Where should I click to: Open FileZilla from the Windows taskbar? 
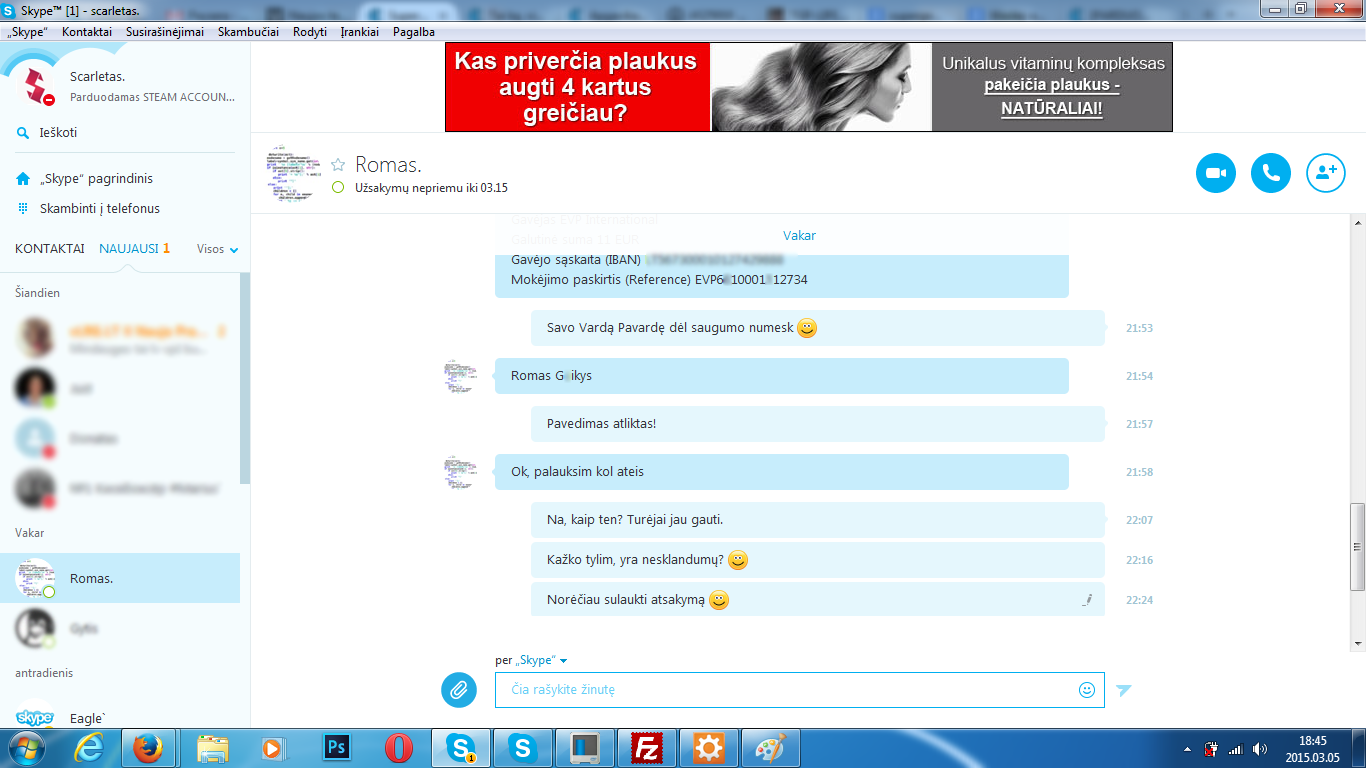(x=648, y=748)
